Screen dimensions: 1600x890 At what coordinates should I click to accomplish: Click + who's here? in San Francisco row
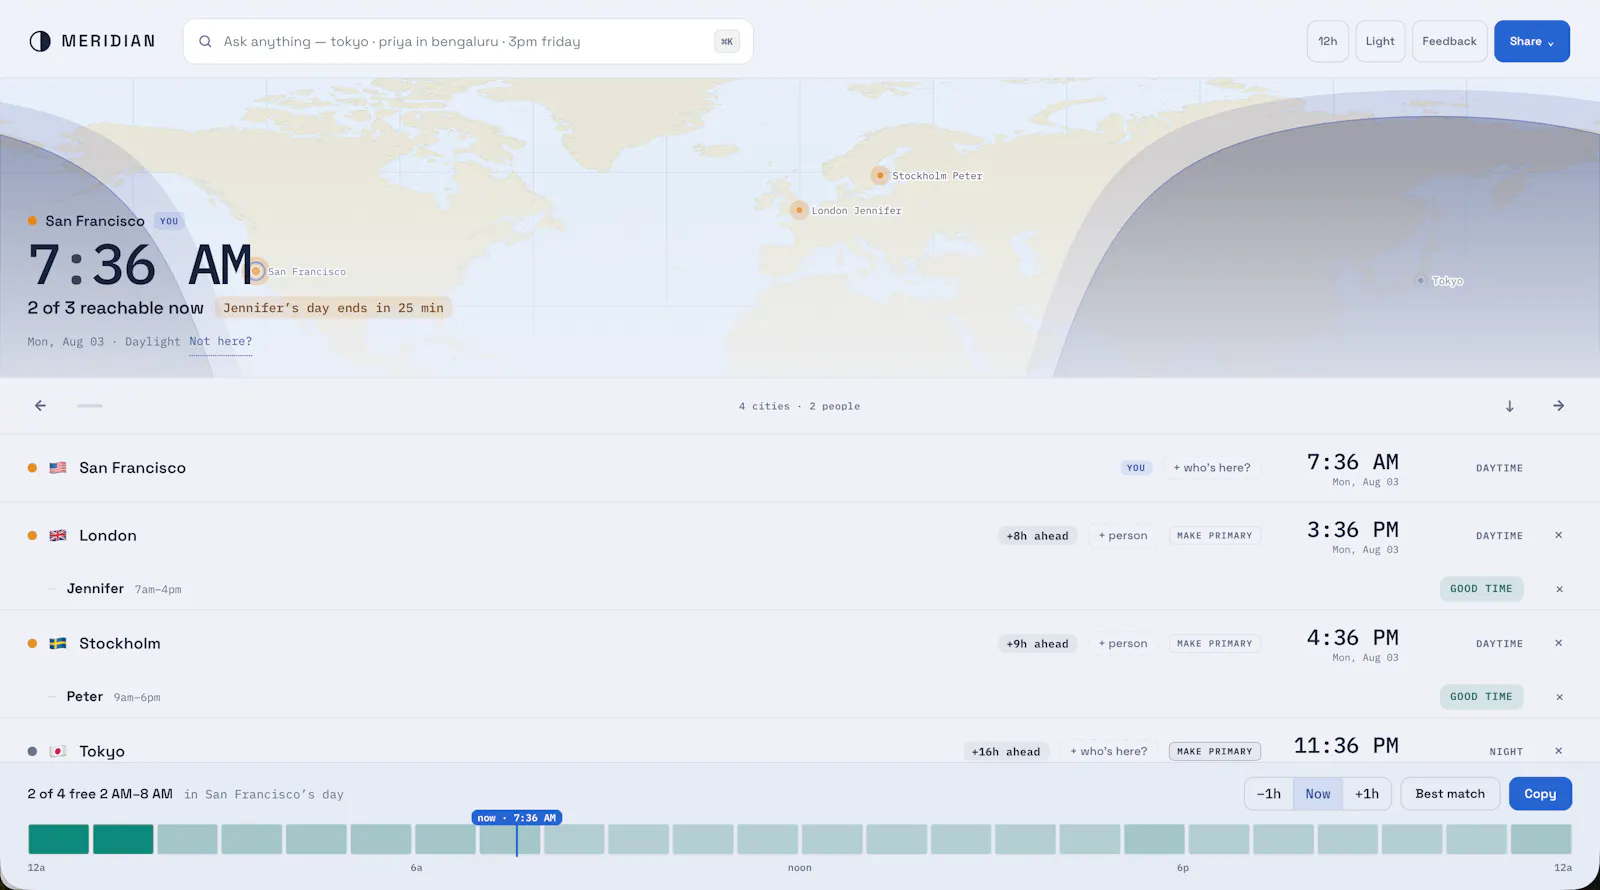(x=1212, y=468)
